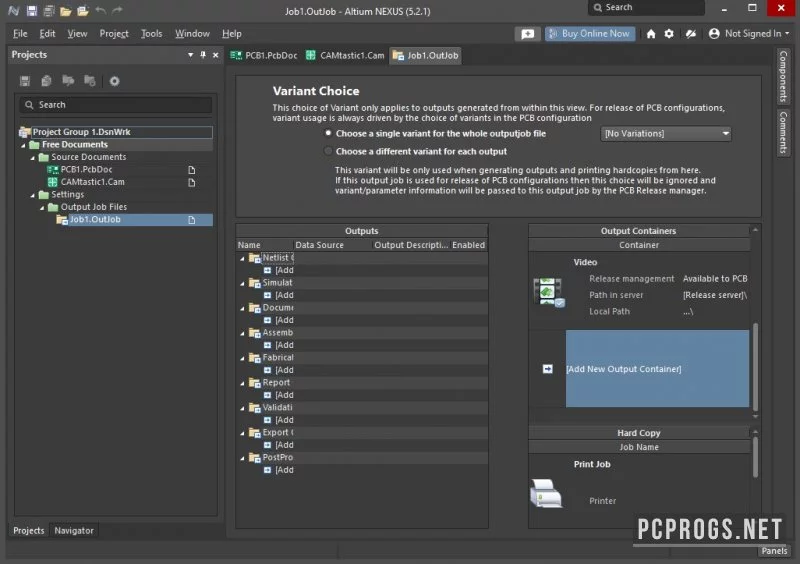The image size is (800, 564).
Task: Open the settings gear in top bar
Action: pos(669,34)
